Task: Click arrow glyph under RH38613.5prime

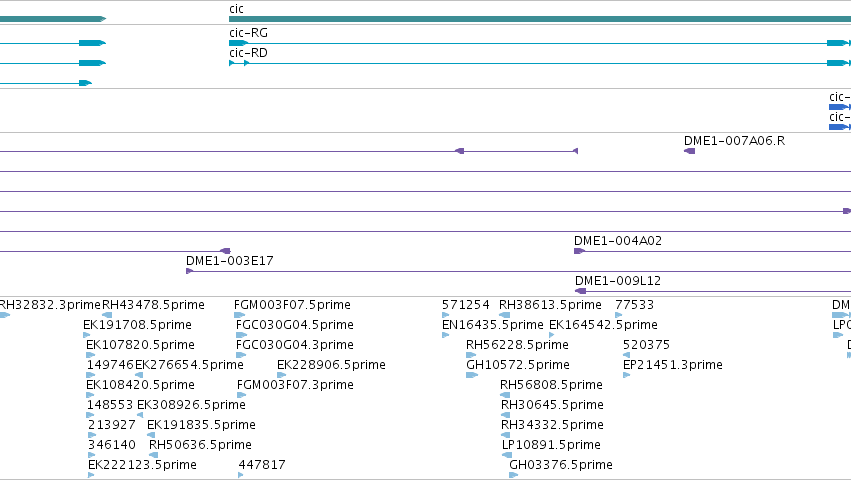Action: pyautogui.click(x=504, y=315)
